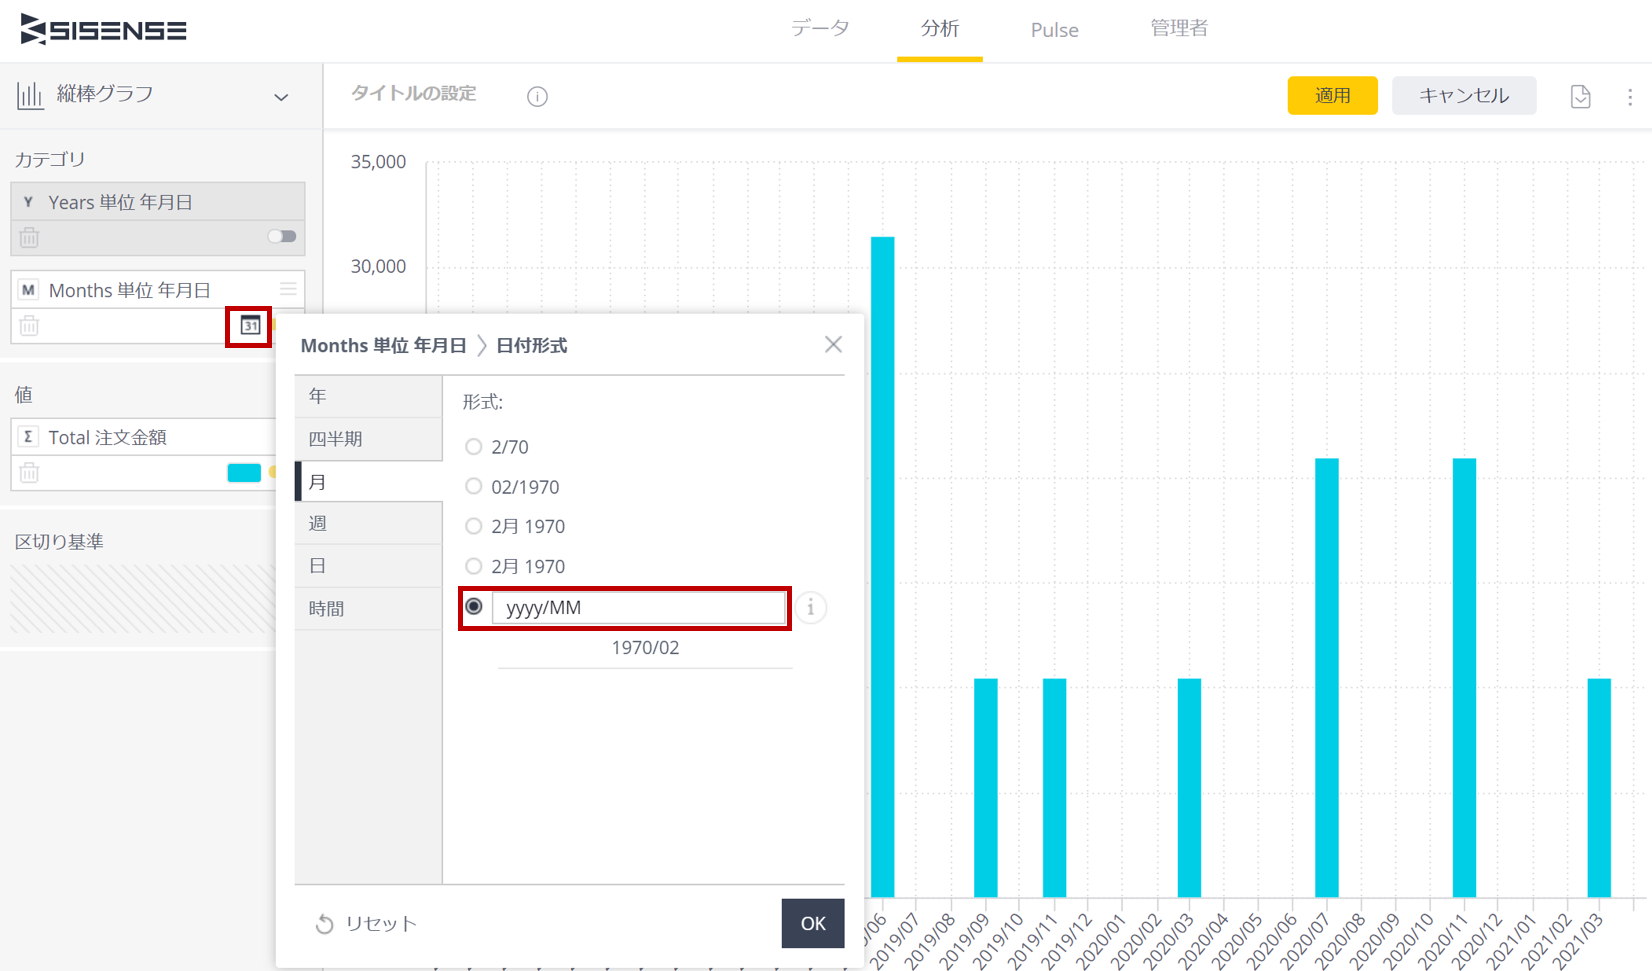Click the Sisense logo
1652x971 pixels.
(103, 30)
